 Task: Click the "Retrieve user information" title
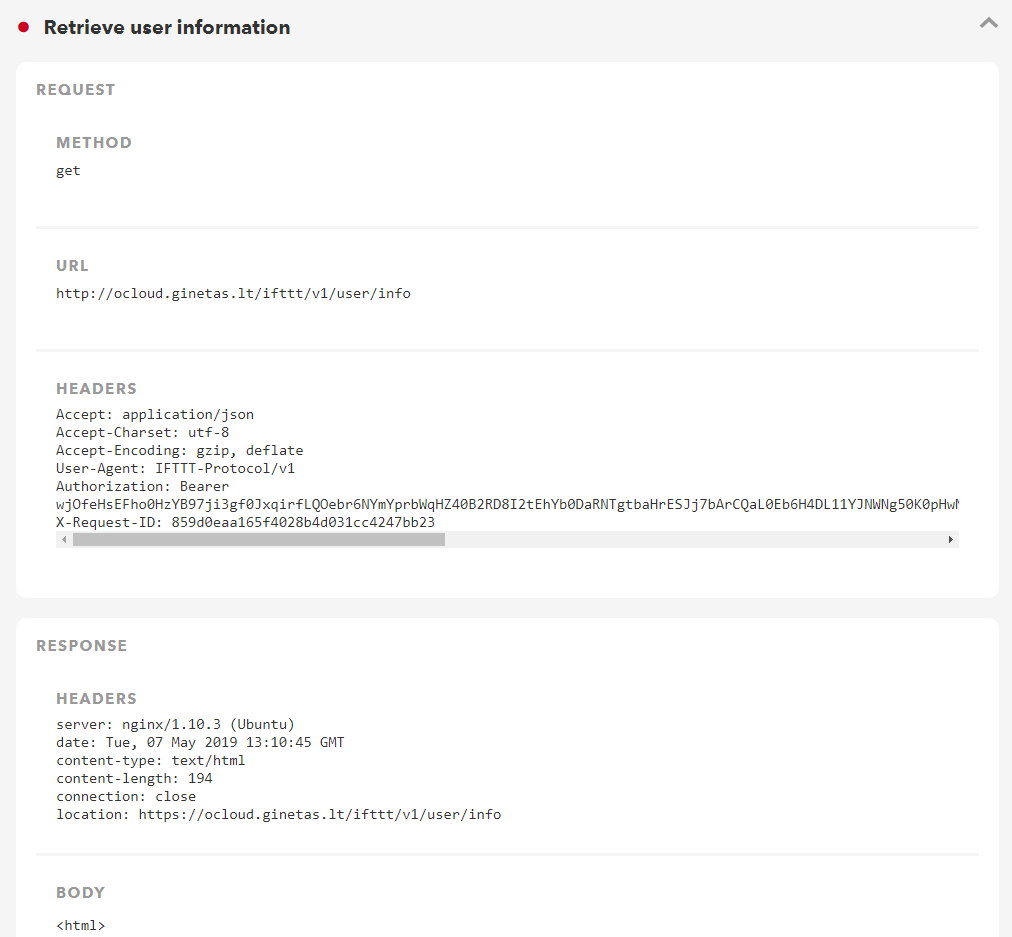167,27
